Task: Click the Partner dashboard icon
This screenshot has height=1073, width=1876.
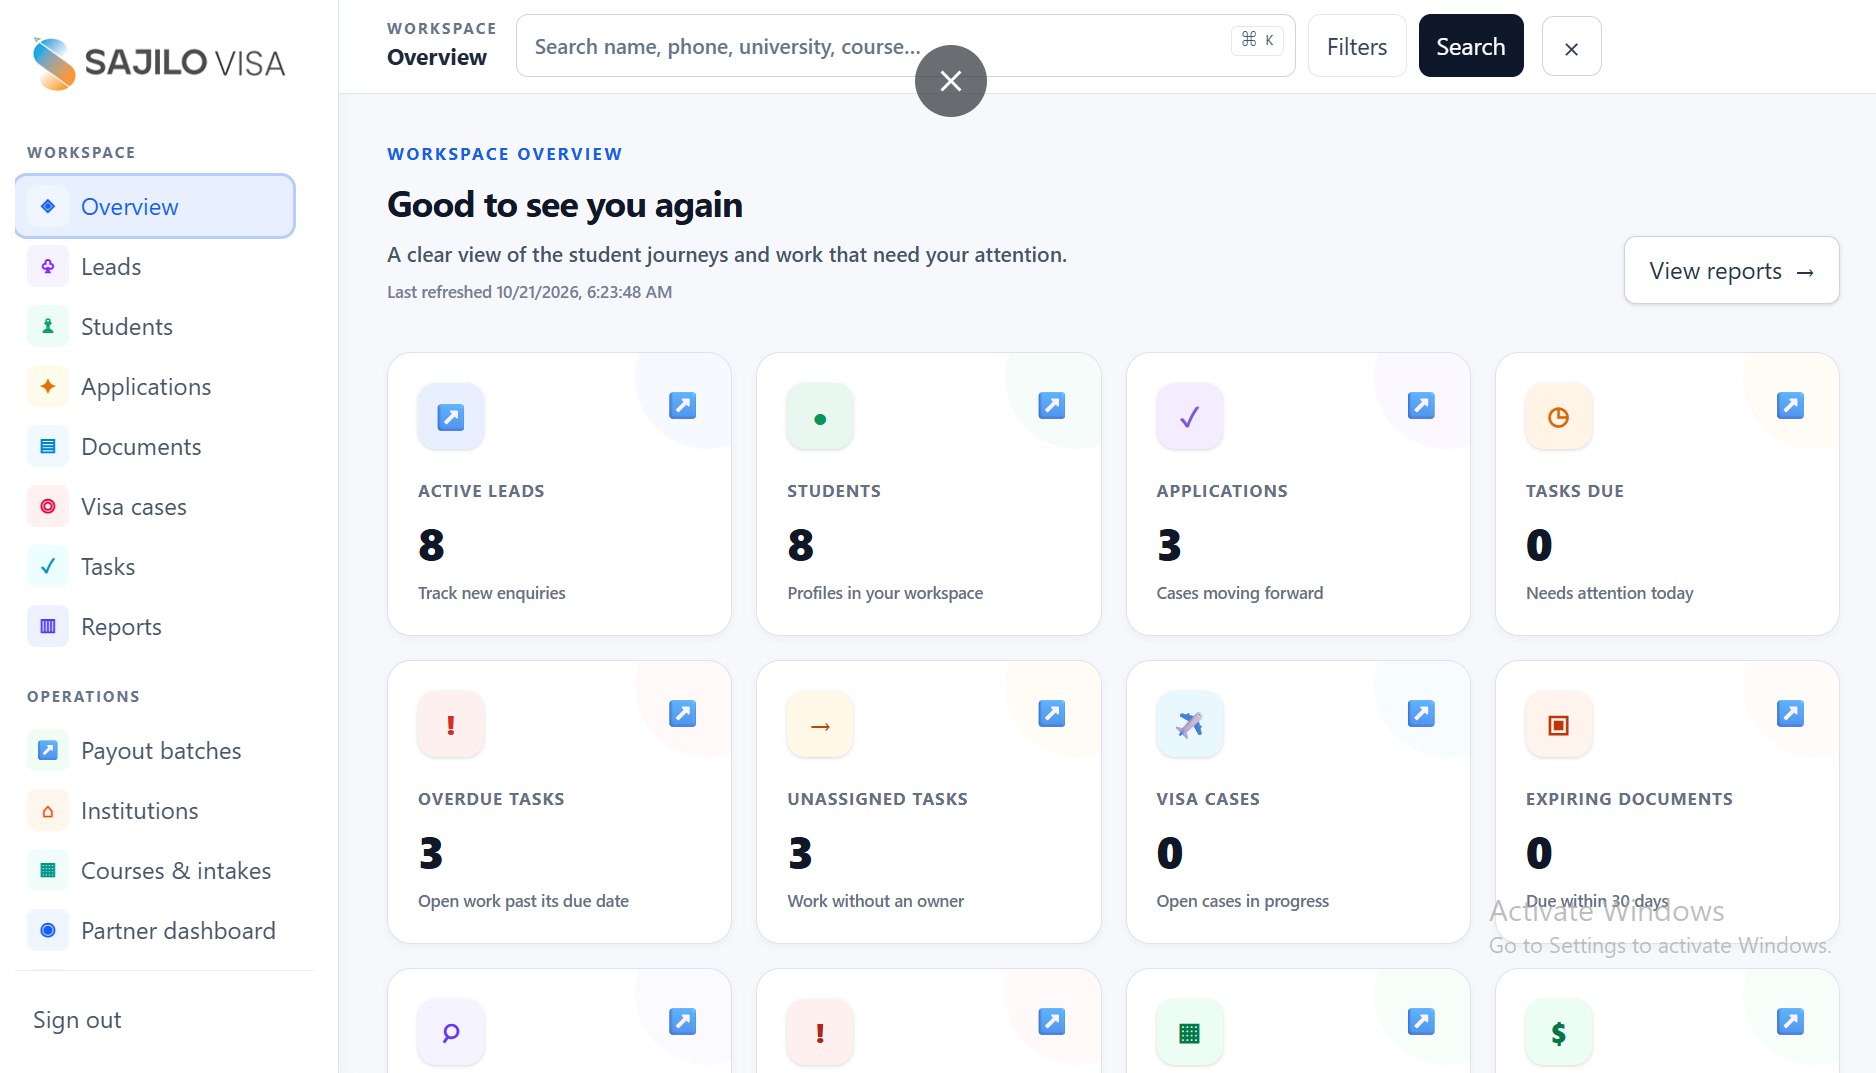Action: [x=48, y=930]
